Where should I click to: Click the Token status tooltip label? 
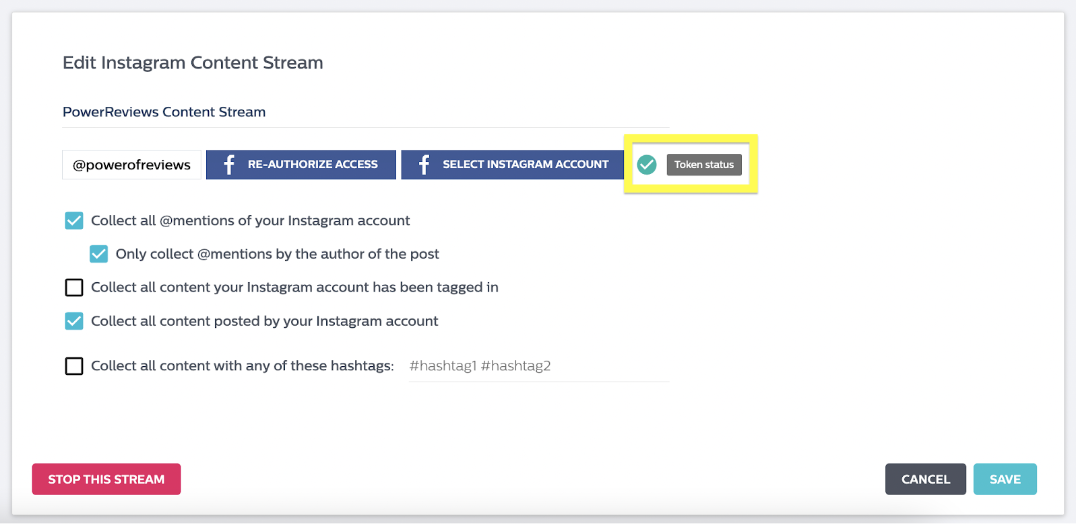tap(704, 165)
